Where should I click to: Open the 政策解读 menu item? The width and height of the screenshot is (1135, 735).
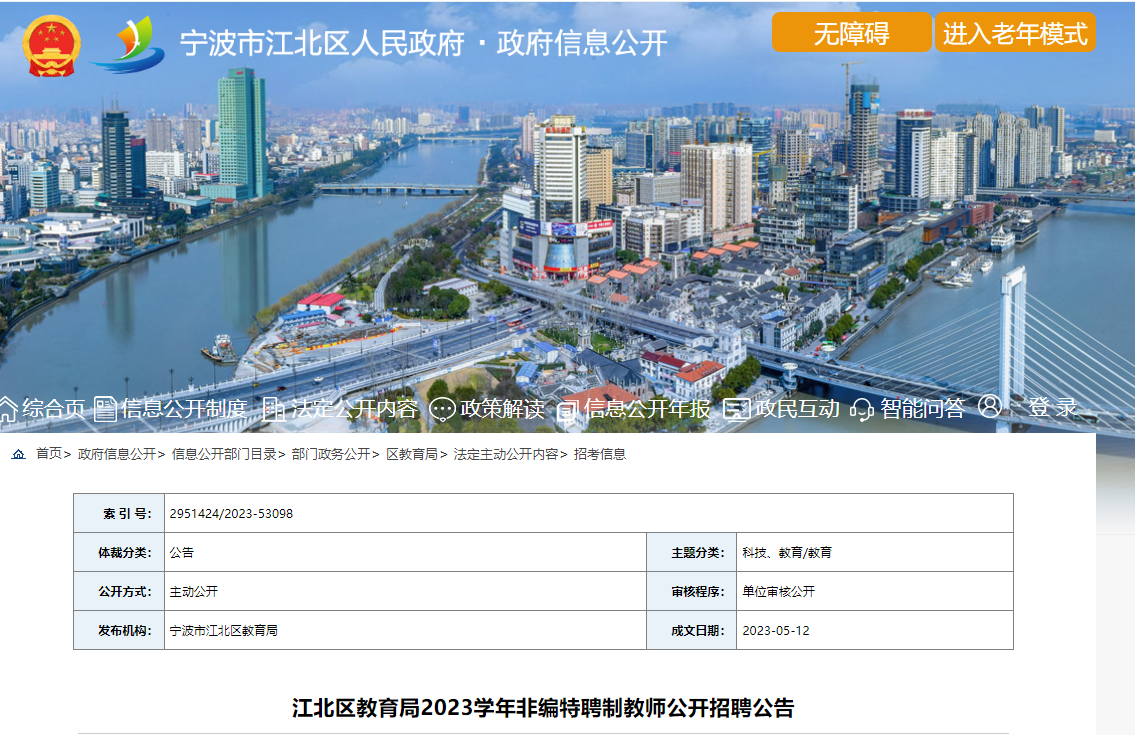pos(502,408)
